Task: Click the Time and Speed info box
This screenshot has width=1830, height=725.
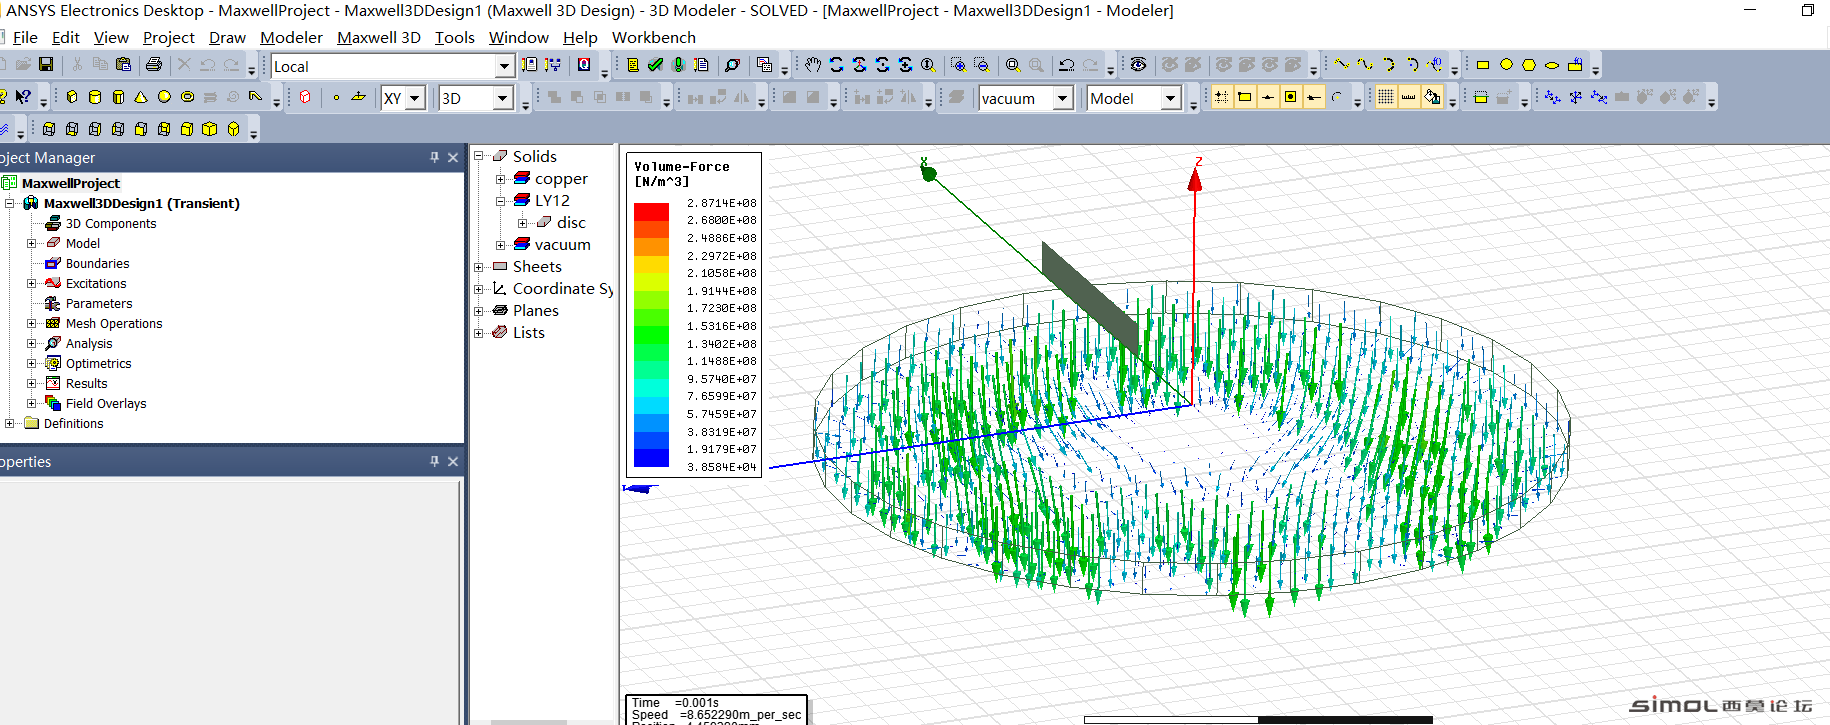Action: tap(716, 709)
